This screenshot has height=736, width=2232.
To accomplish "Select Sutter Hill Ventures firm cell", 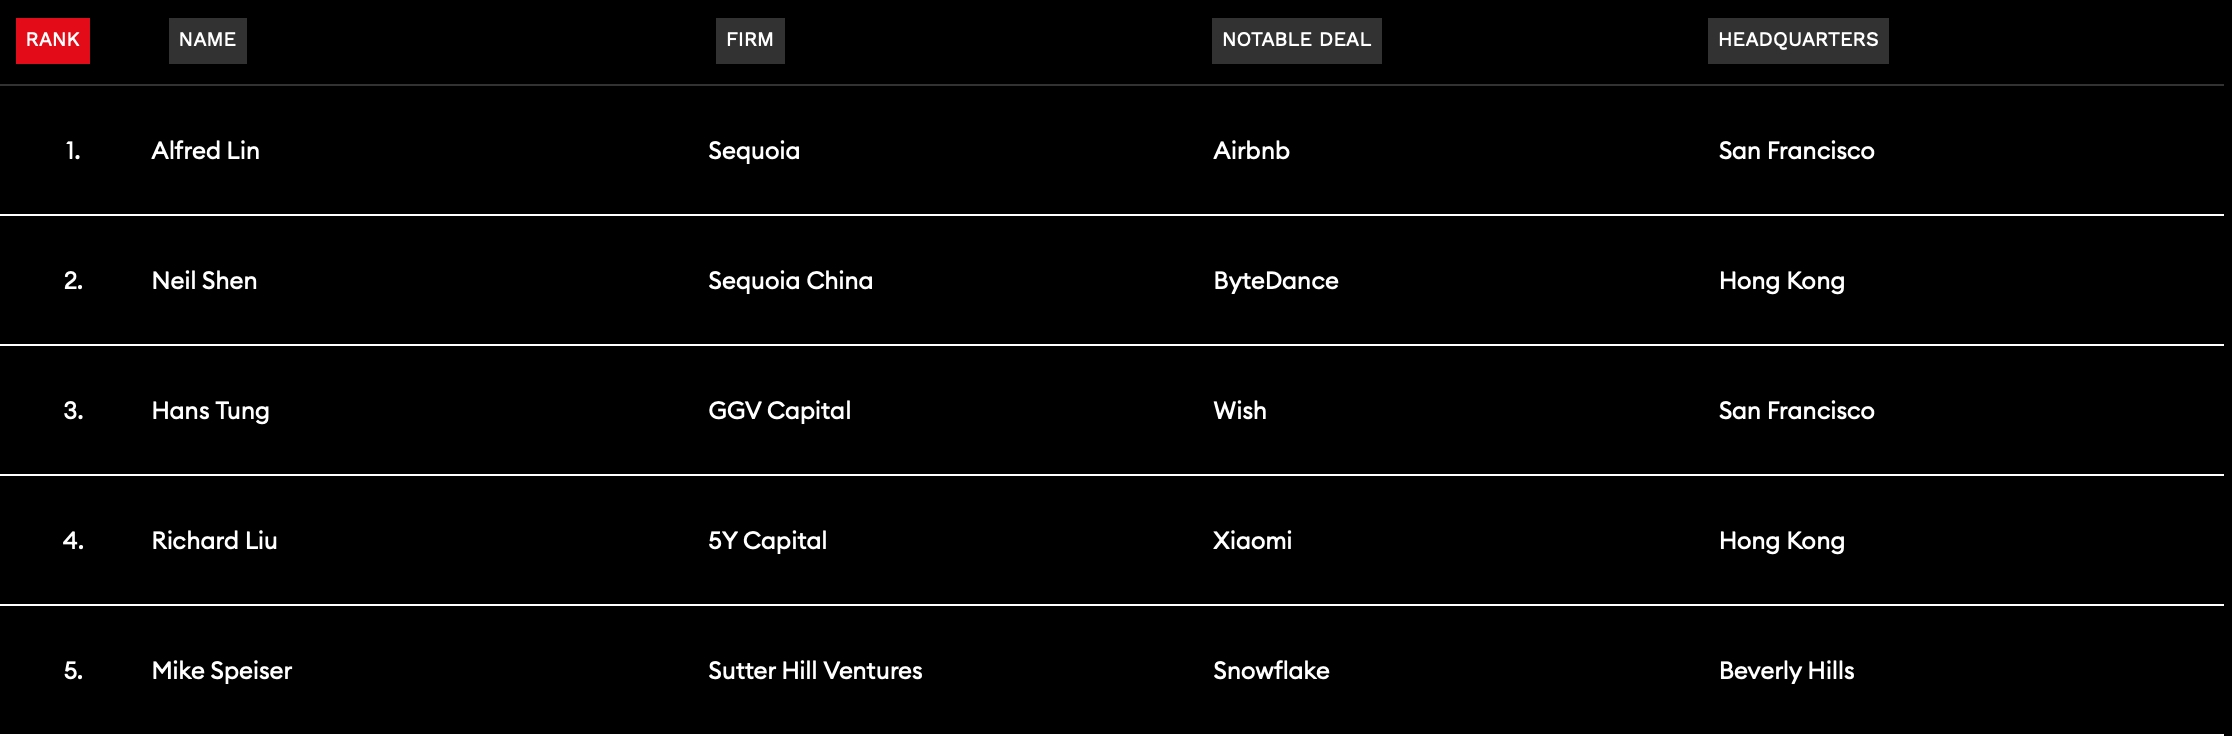I will click(815, 671).
